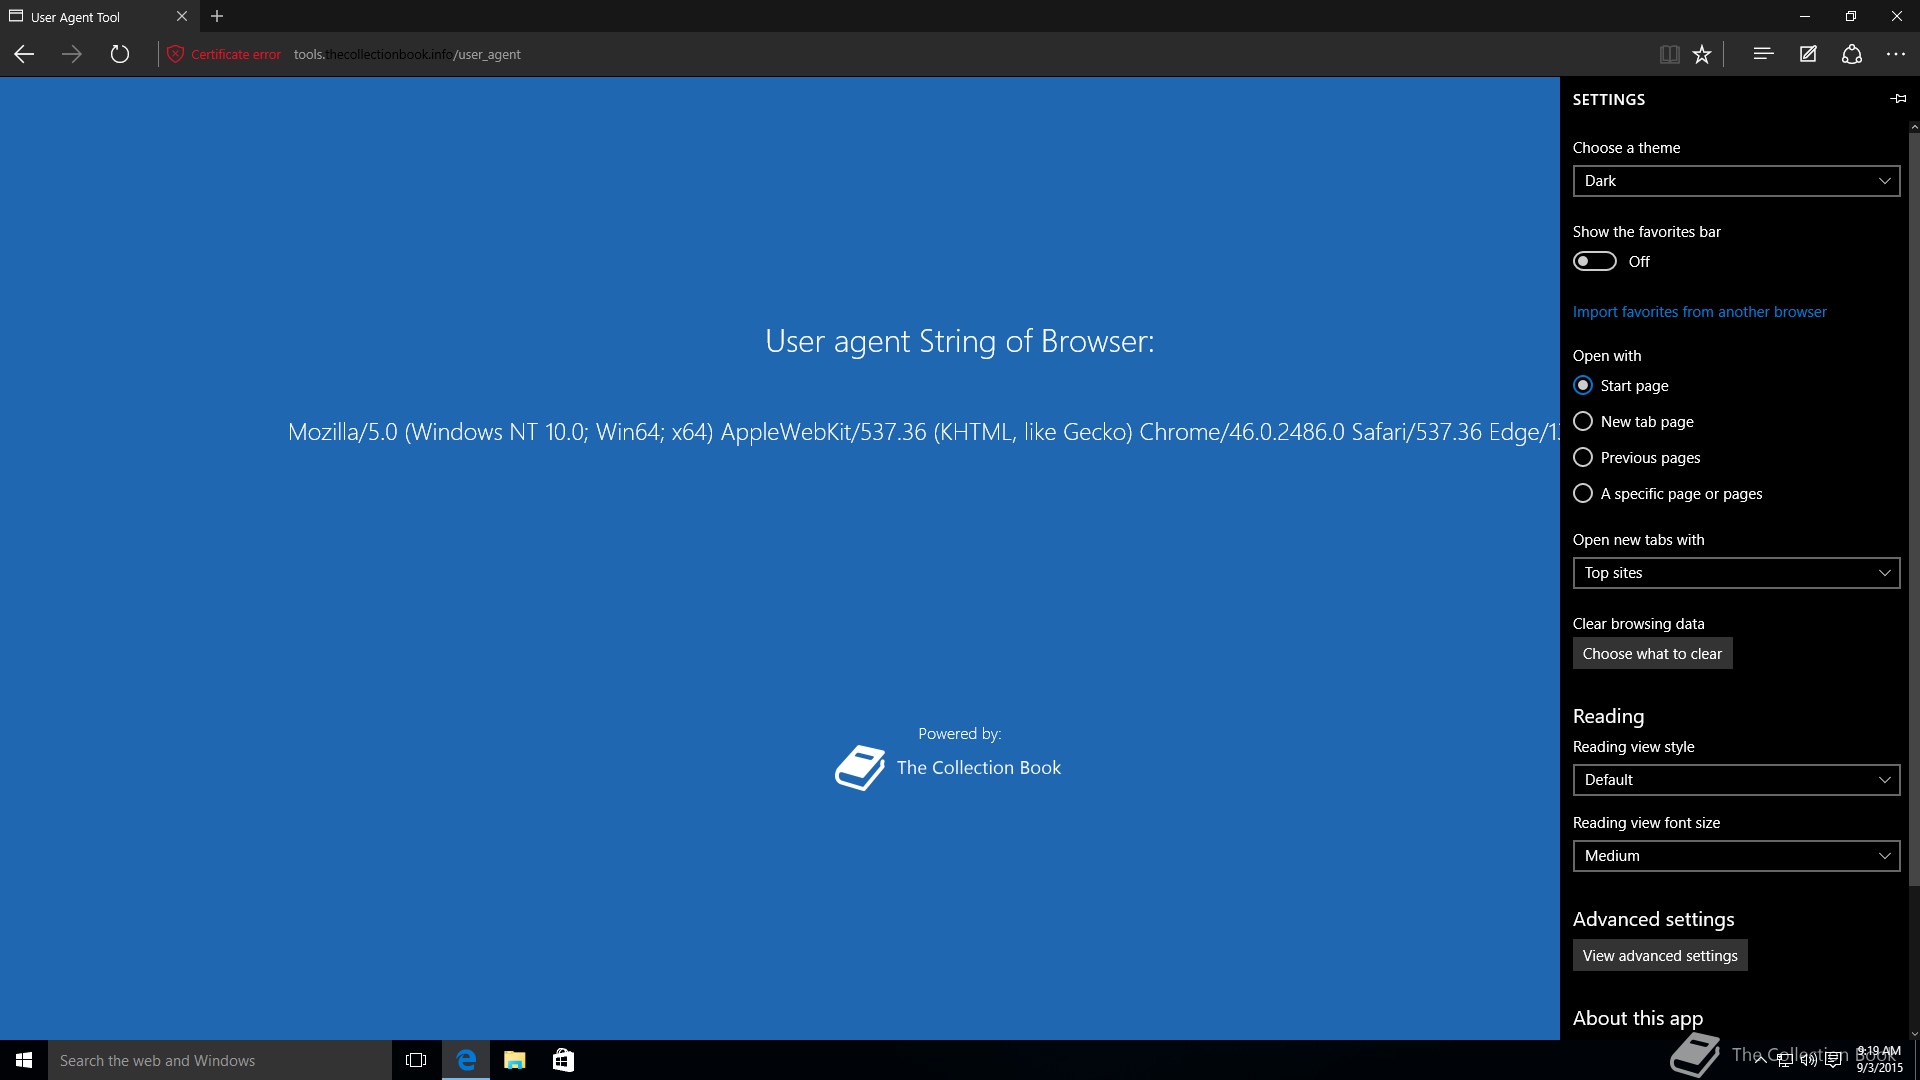Click the Edge taskbar icon

click(x=466, y=1060)
